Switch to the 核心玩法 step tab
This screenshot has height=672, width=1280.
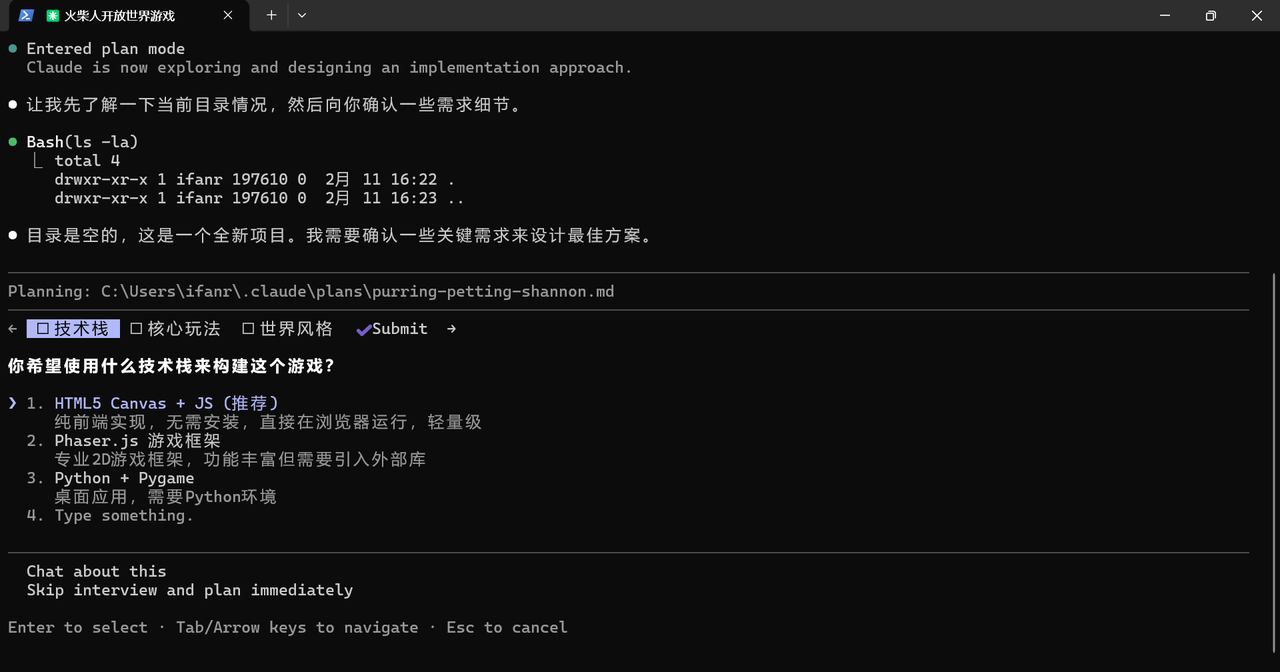pos(183,329)
